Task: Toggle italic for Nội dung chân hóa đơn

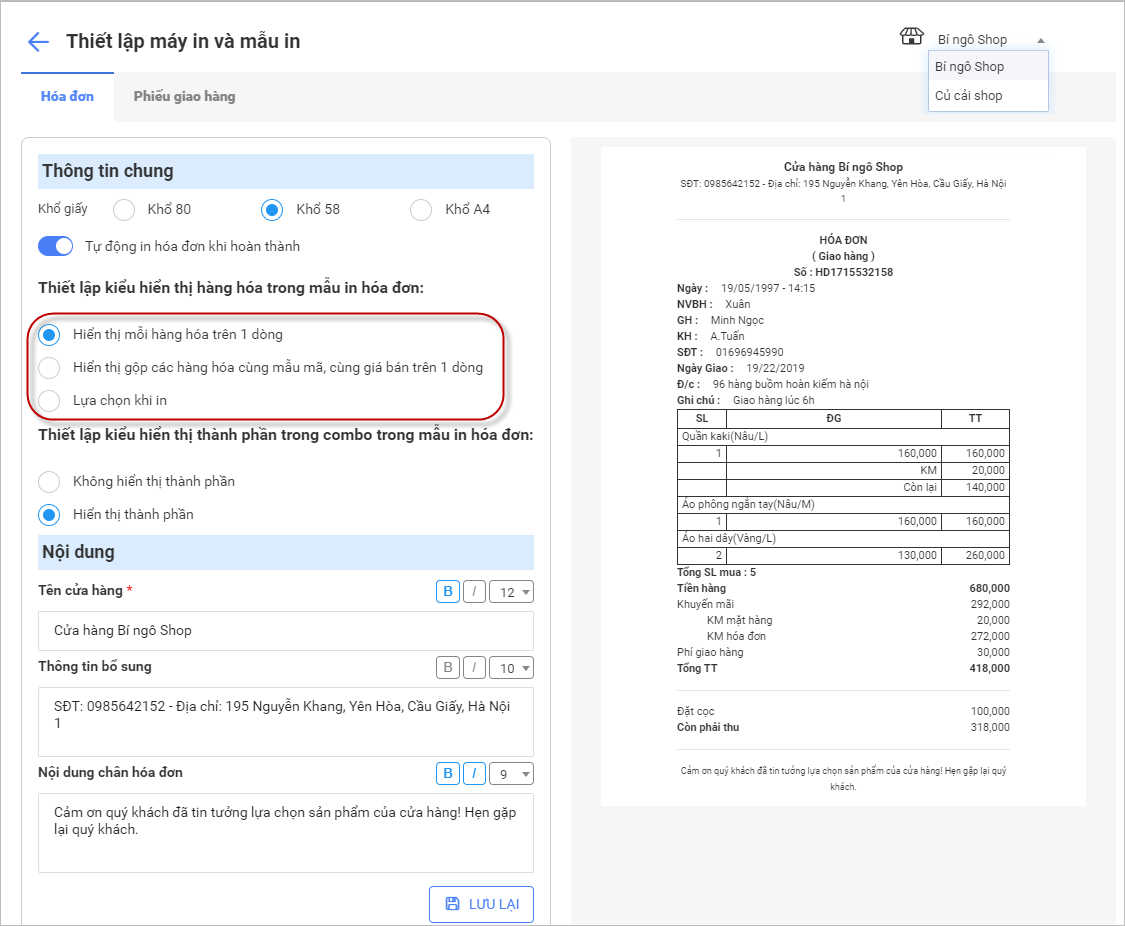Action: [x=474, y=773]
